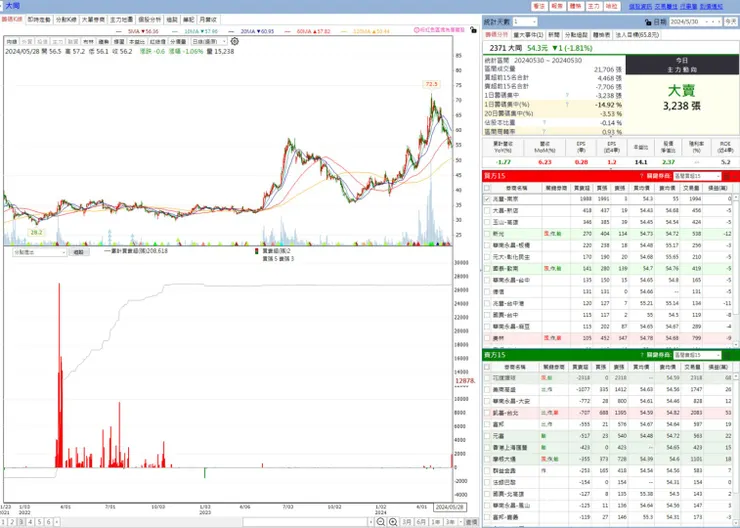Screen dimensions: 740x528
Task: Click 標紅色區域為套牢區 legend note
Action: pyautogui.click(x=439, y=30)
